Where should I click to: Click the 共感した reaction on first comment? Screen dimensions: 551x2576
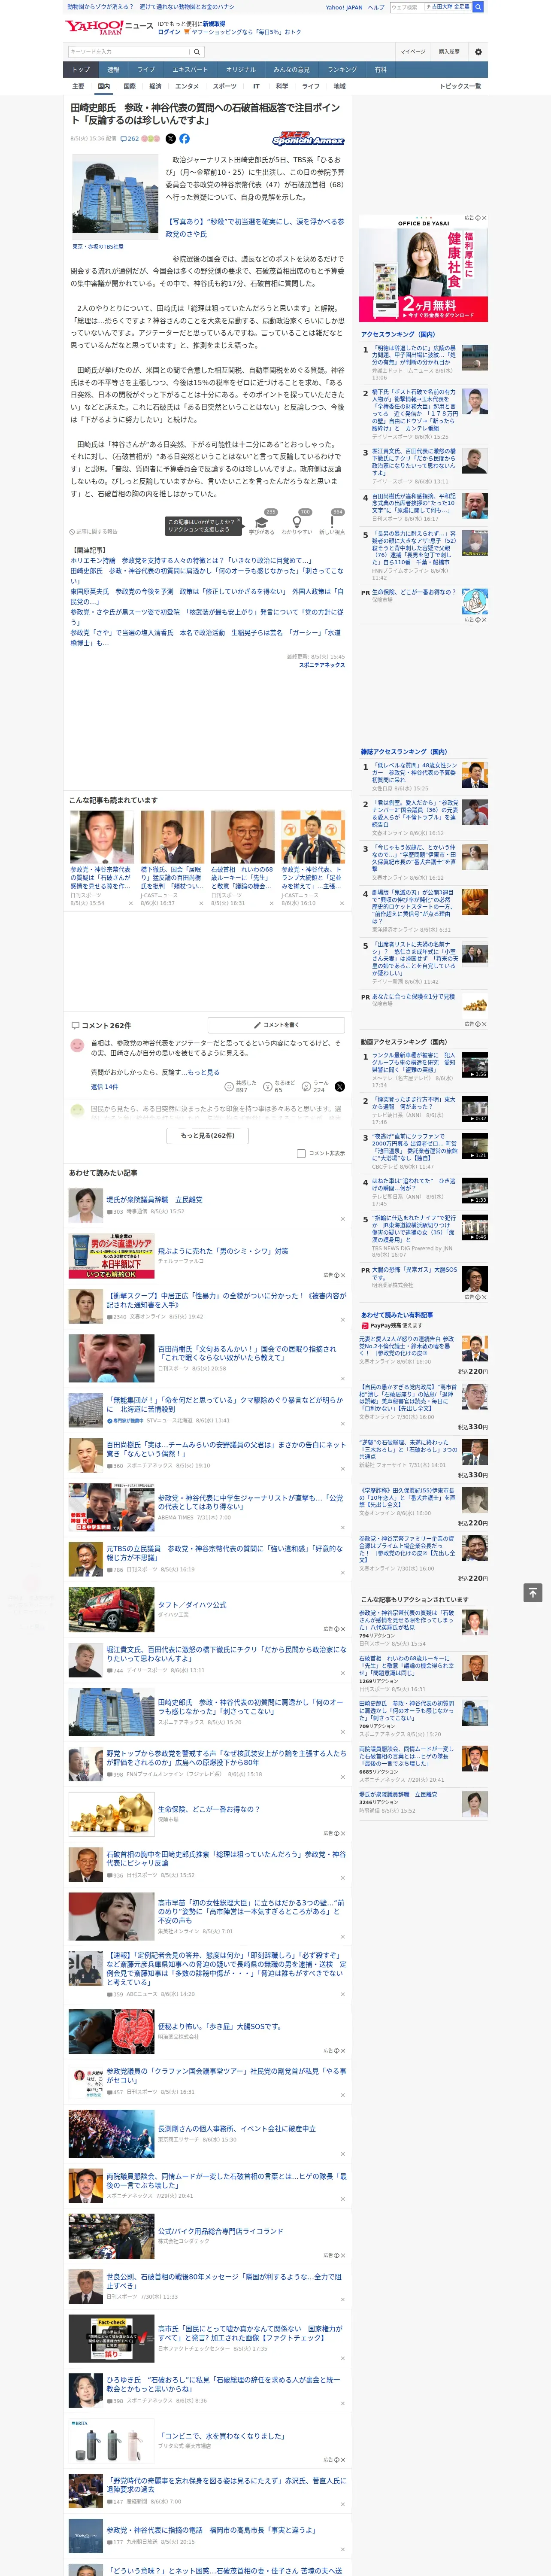click(x=241, y=1086)
